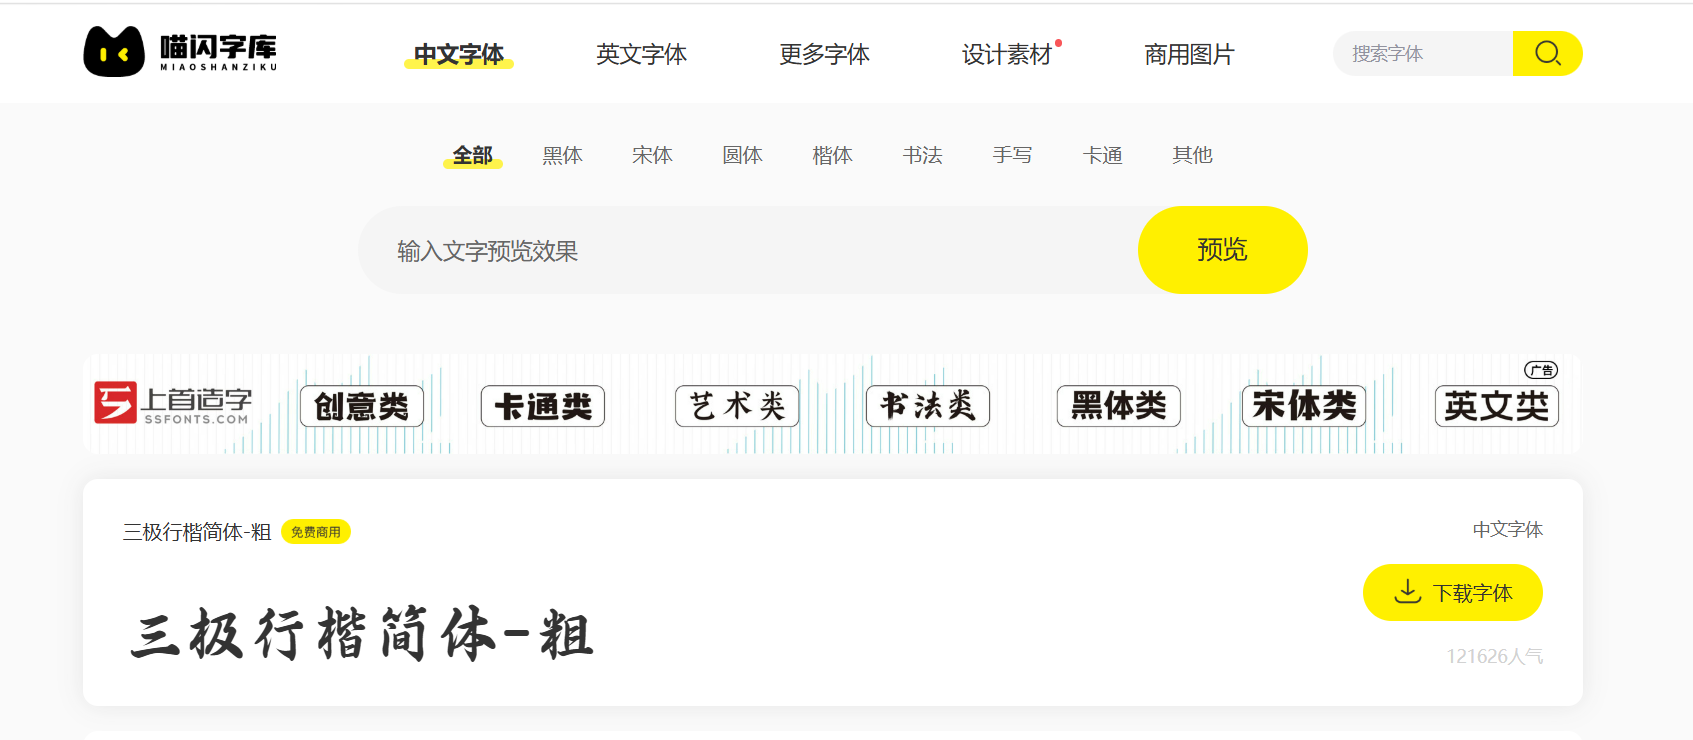Filter fonts by 圆体

[x=742, y=155]
